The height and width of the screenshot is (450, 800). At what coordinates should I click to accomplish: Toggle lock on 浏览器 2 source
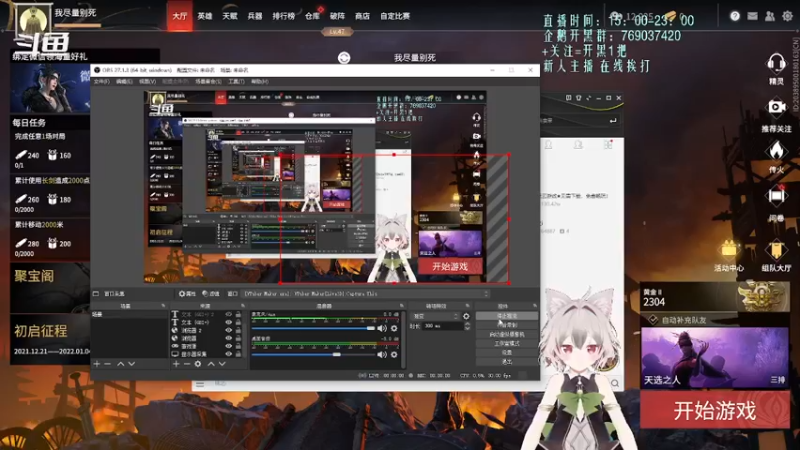click(238, 330)
